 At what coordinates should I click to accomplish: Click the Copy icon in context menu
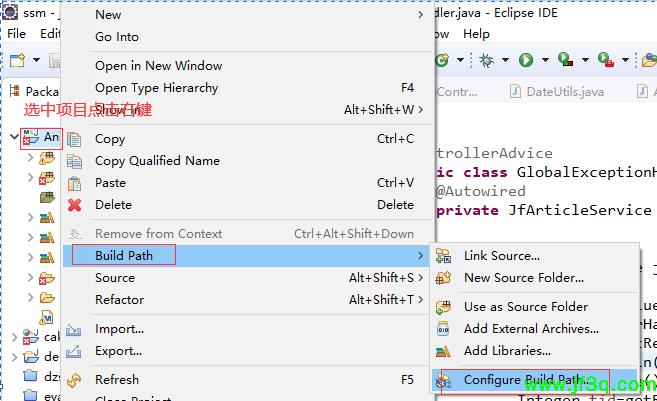74,139
